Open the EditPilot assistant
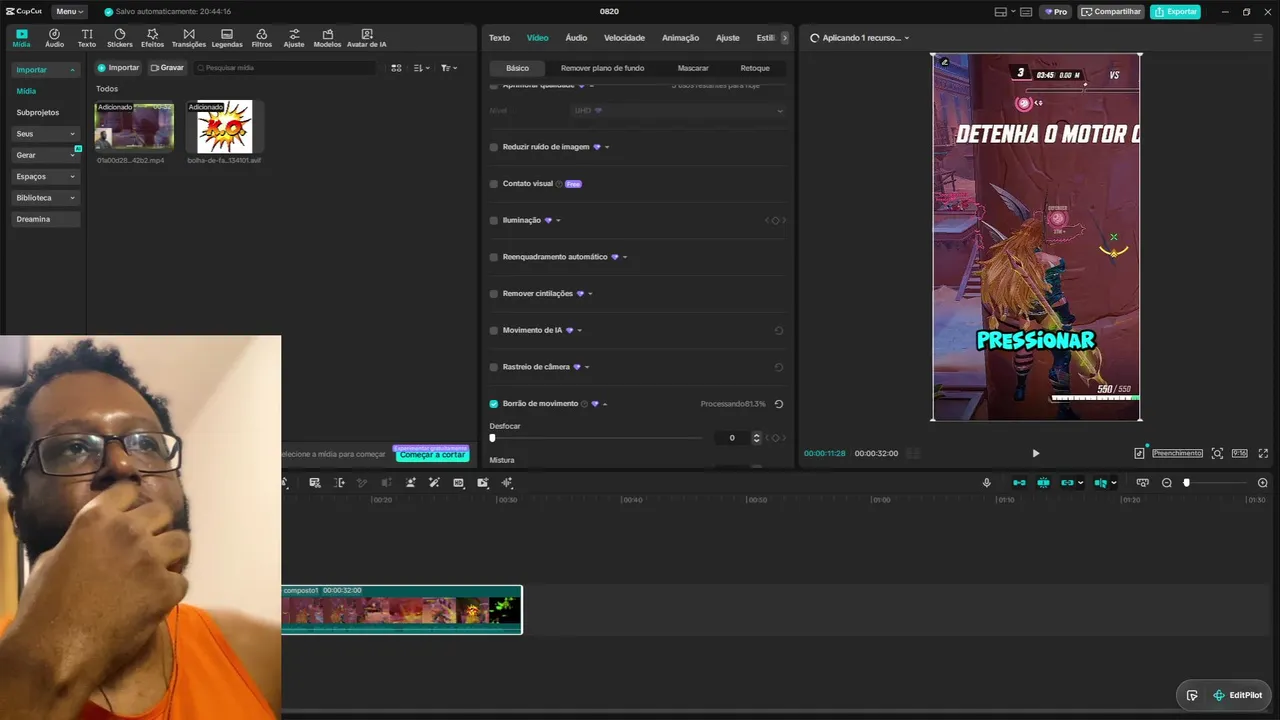This screenshot has width=1280, height=720. pos(1237,695)
